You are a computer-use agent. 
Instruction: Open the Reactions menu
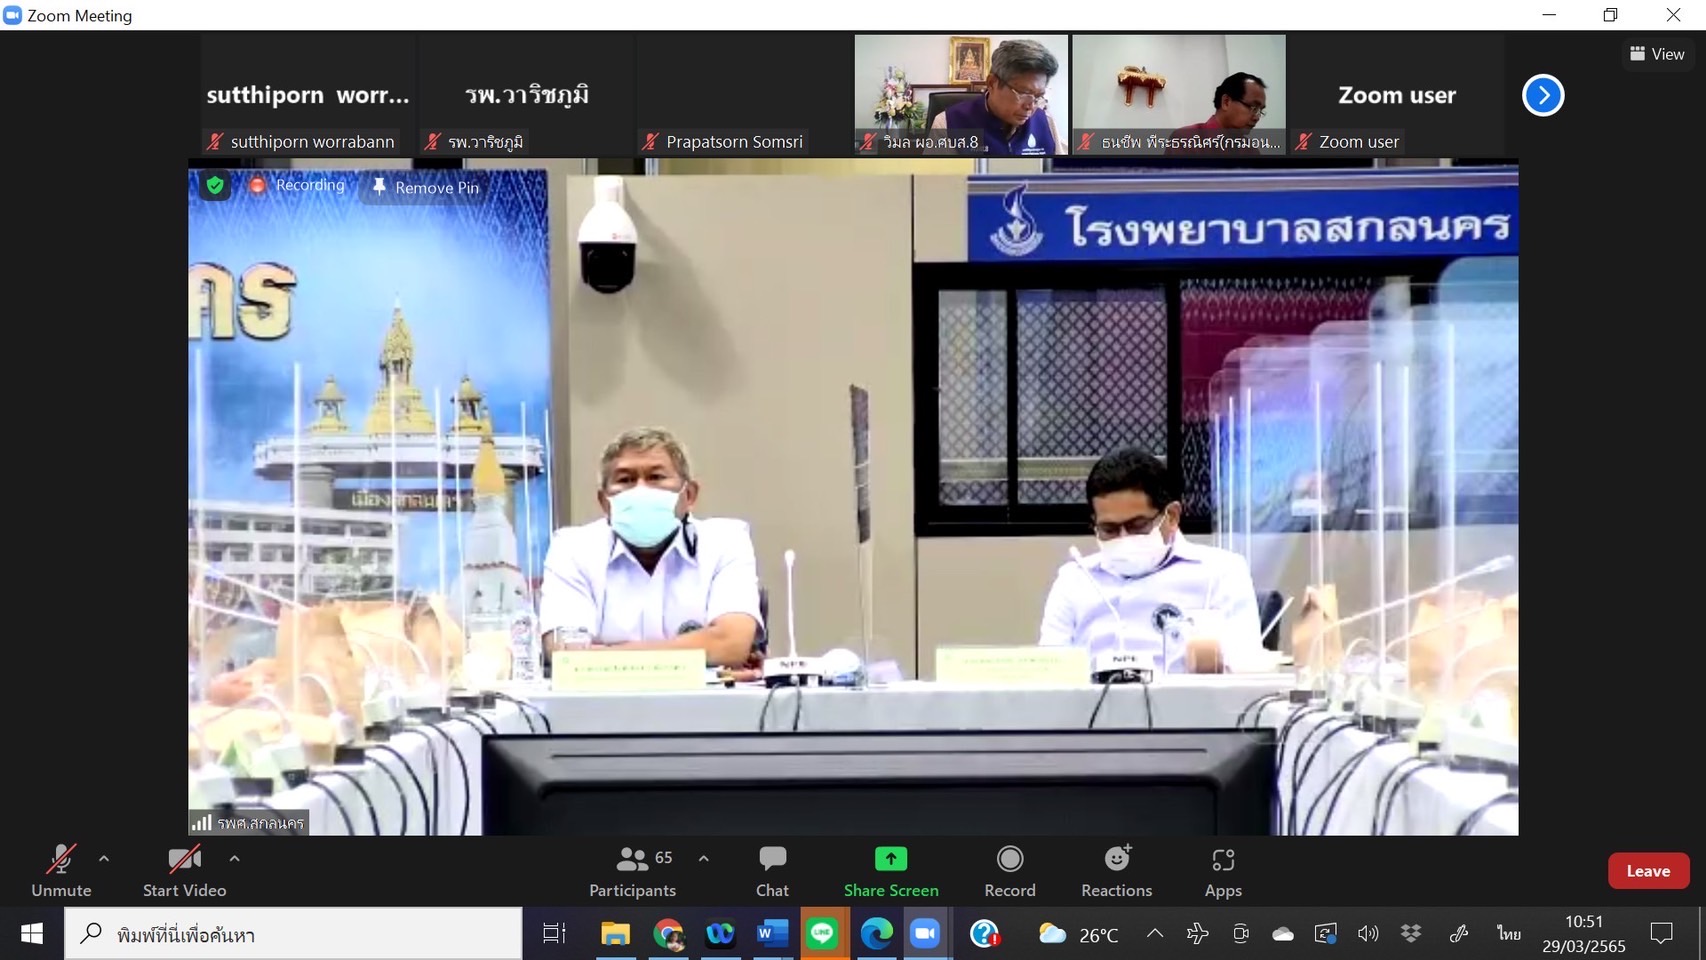(x=1116, y=871)
